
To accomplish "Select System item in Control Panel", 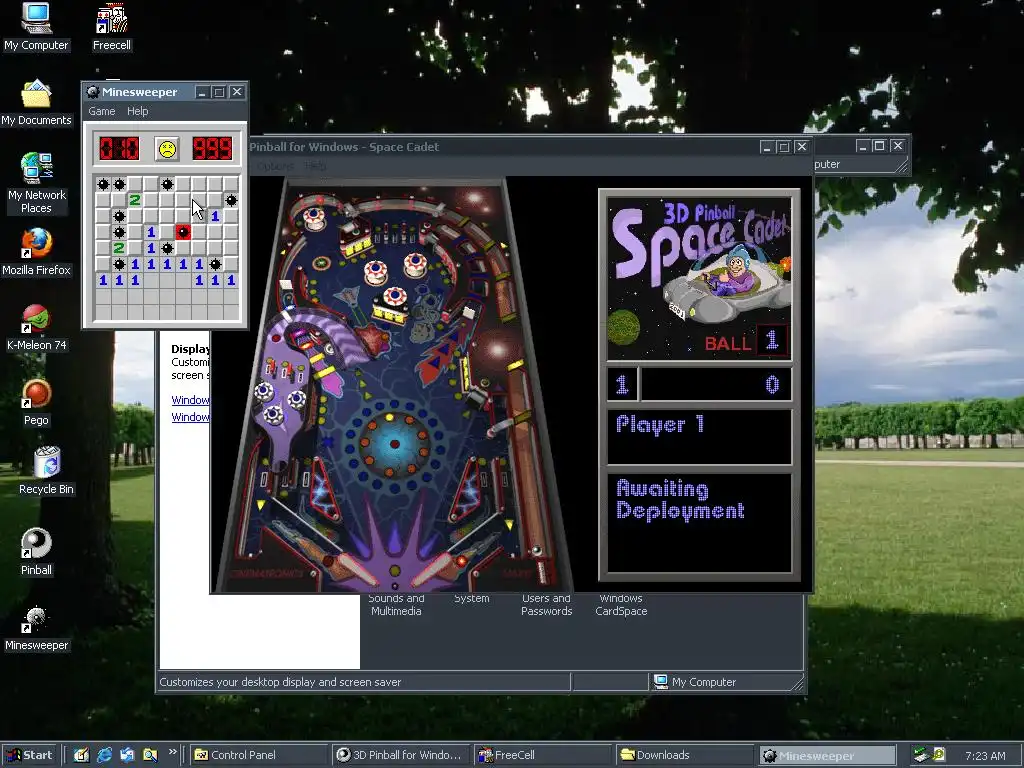I will [x=472, y=598].
